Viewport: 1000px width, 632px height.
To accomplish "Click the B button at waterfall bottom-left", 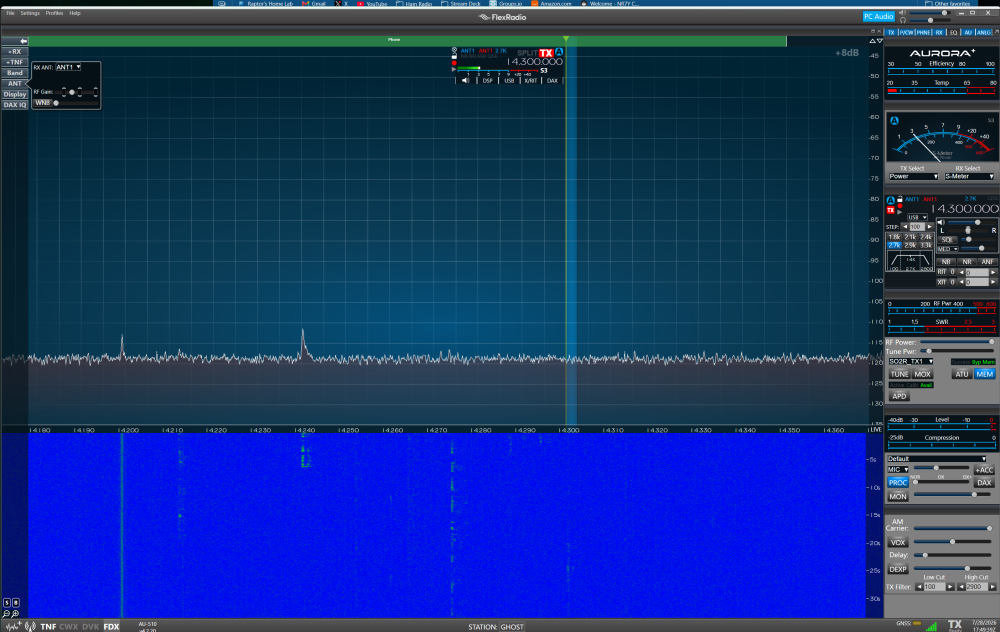I will point(15,603).
